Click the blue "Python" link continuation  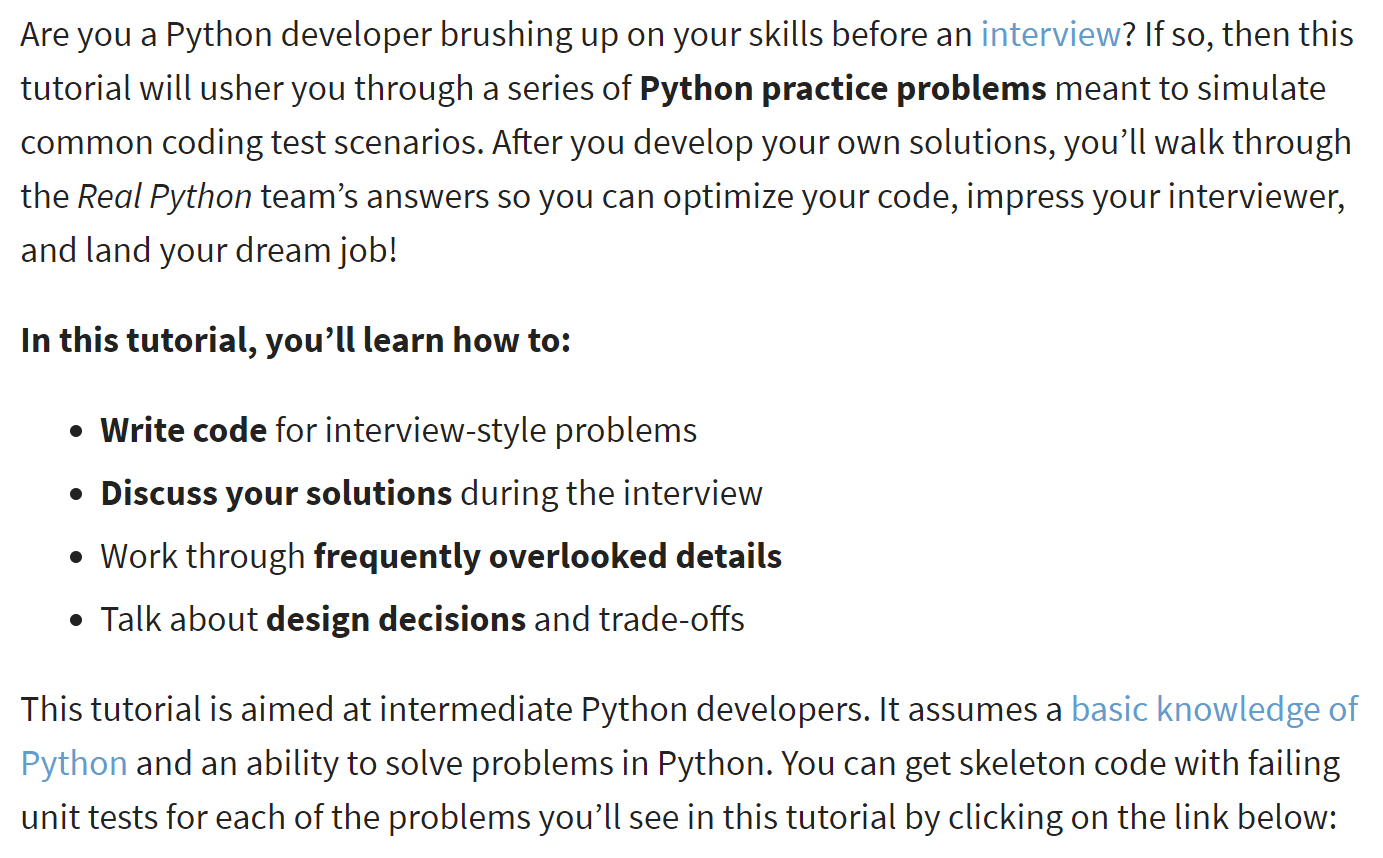click(74, 764)
